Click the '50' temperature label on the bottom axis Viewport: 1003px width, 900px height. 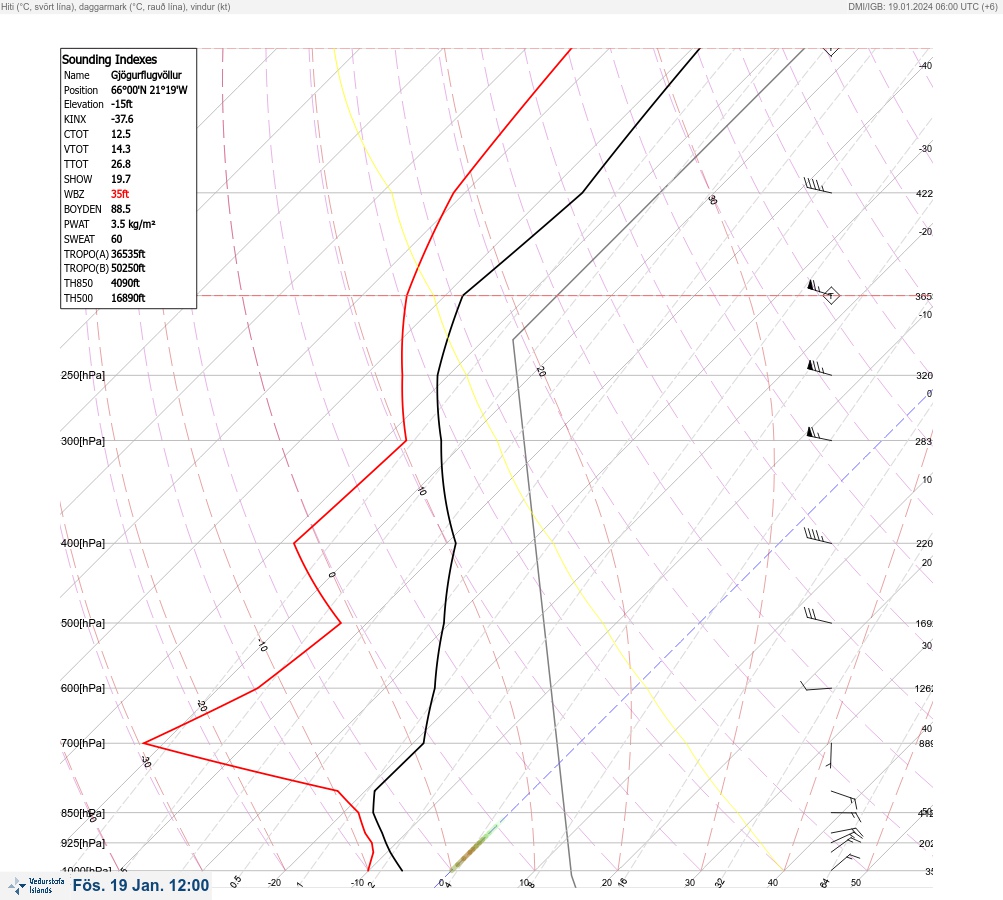[x=856, y=883]
